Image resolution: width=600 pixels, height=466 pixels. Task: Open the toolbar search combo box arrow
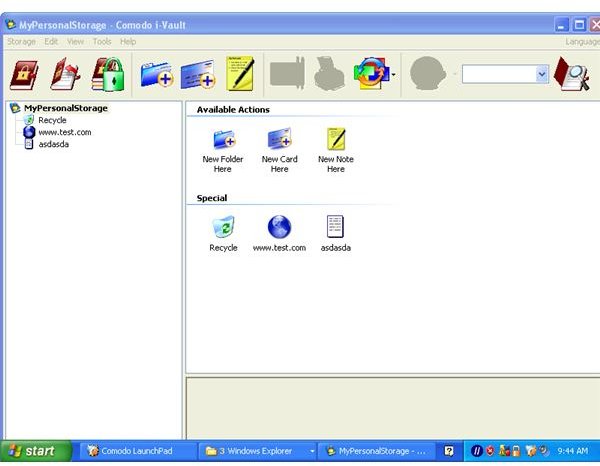542,74
